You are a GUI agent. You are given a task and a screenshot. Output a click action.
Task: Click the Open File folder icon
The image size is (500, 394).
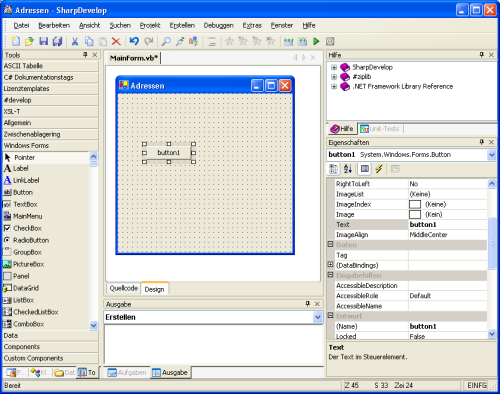[29, 41]
